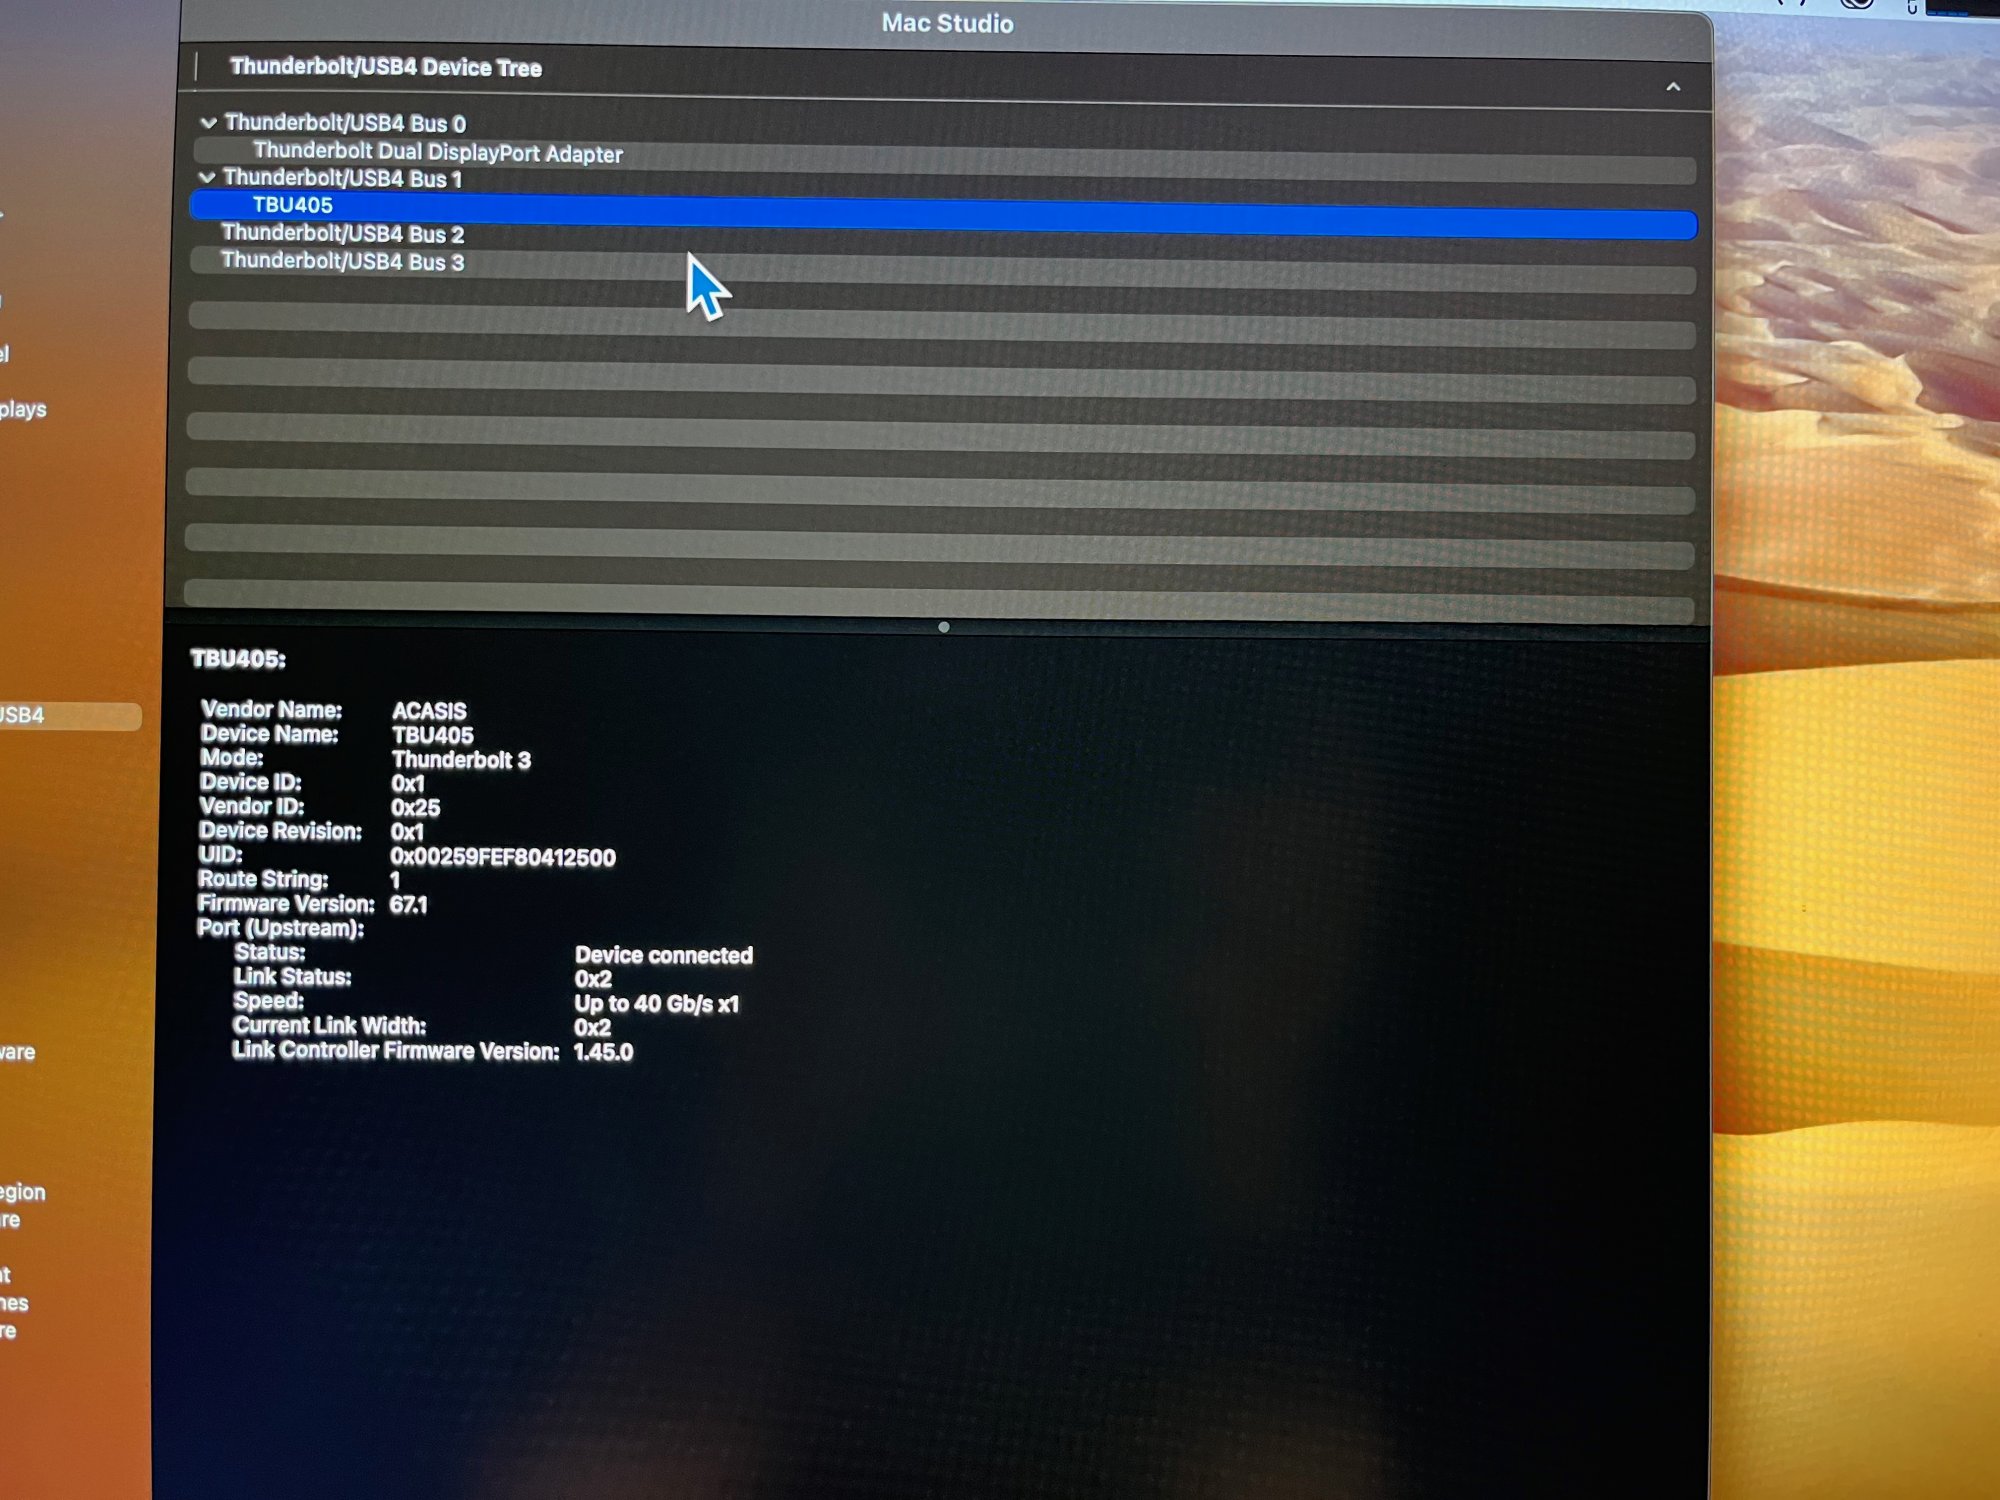Select the highlighted TBU405 device row
The width and height of the screenshot is (2000, 1500).
(292, 206)
